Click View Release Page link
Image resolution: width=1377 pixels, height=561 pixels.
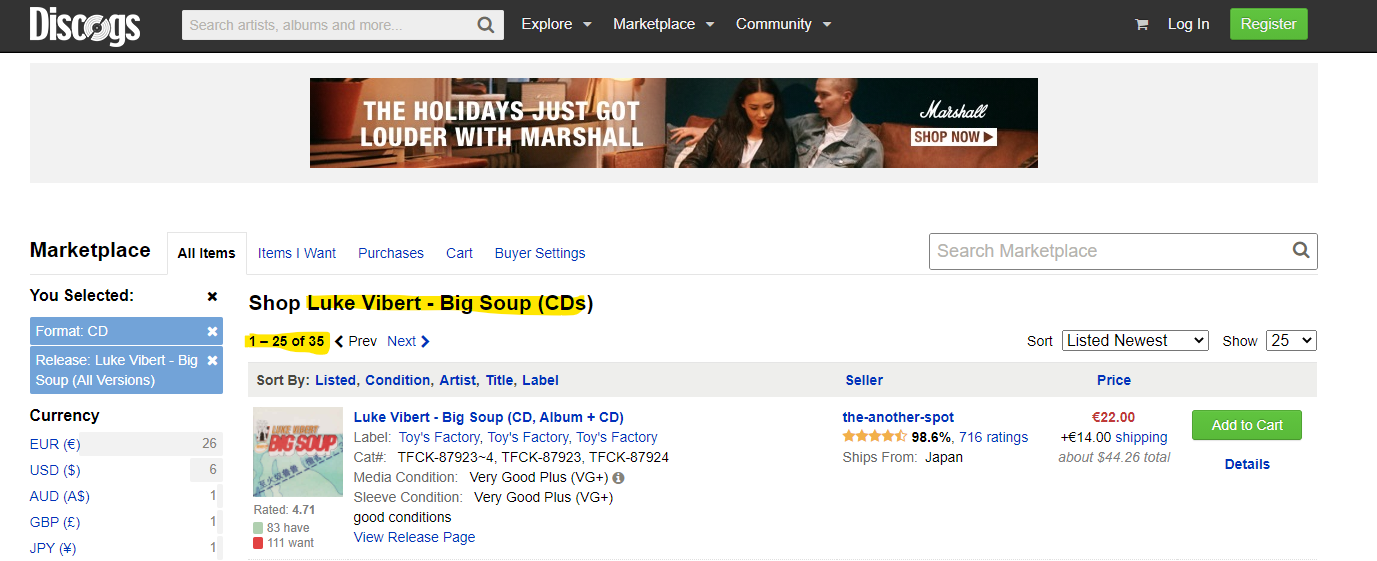[414, 537]
